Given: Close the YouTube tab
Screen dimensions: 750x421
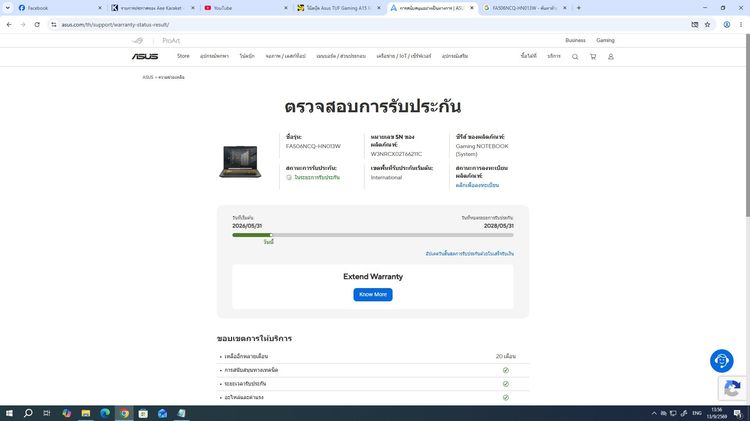Looking at the screenshot, I should pos(286,8).
